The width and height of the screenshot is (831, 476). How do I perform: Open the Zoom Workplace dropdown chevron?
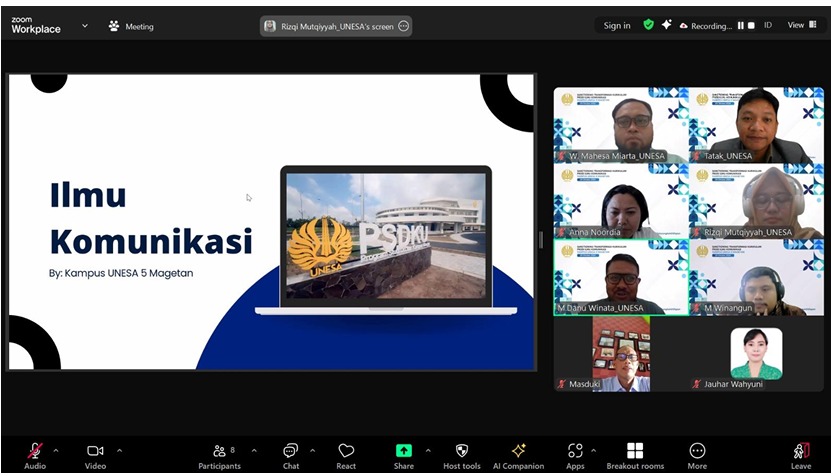coord(85,26)
